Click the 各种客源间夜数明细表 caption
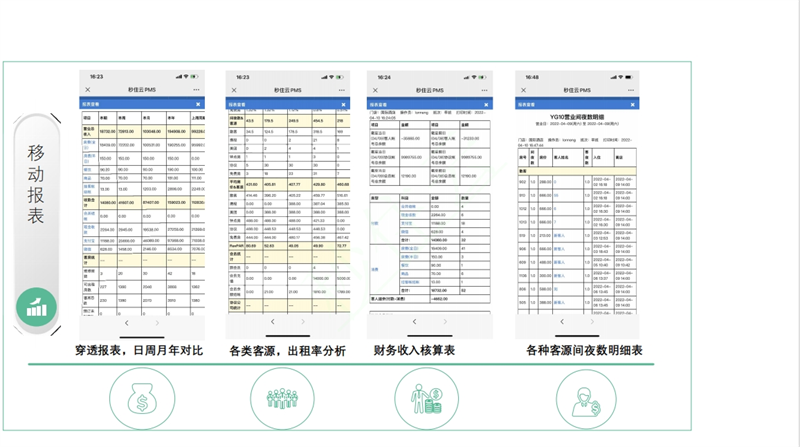 [582, 351]
